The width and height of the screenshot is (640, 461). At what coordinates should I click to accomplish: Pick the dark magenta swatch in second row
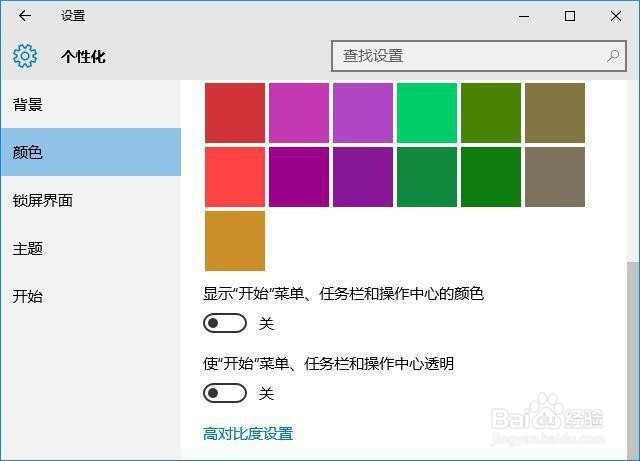[299, 177]
